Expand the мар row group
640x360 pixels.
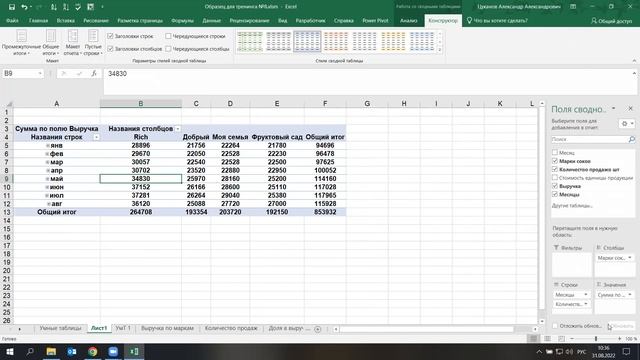pyautogui.click(x=48, y=162)
